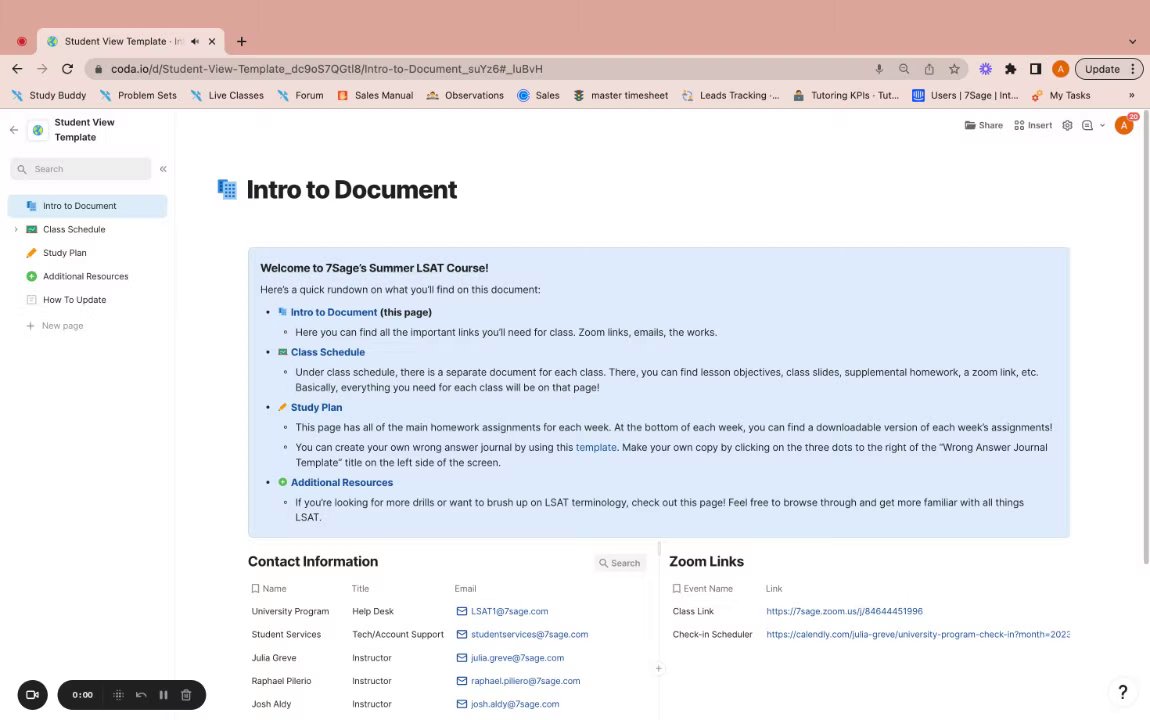Toggle the browser side panel icon
The width and height of the screenshot is (1150, 720).
(x=1036, y=69)
